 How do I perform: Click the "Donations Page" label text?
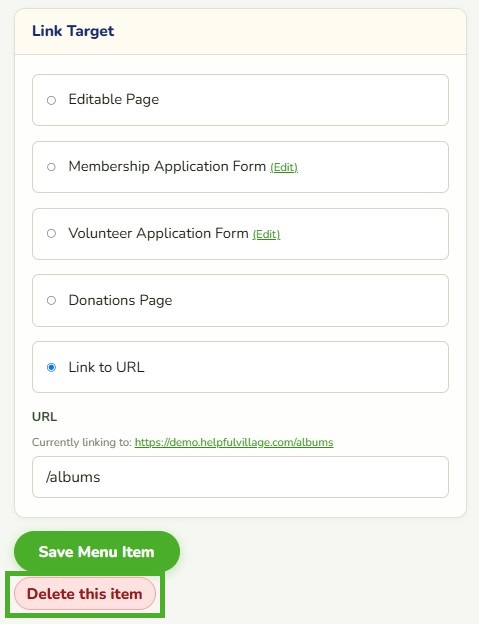pyautogui.click(x=120, y=300)
